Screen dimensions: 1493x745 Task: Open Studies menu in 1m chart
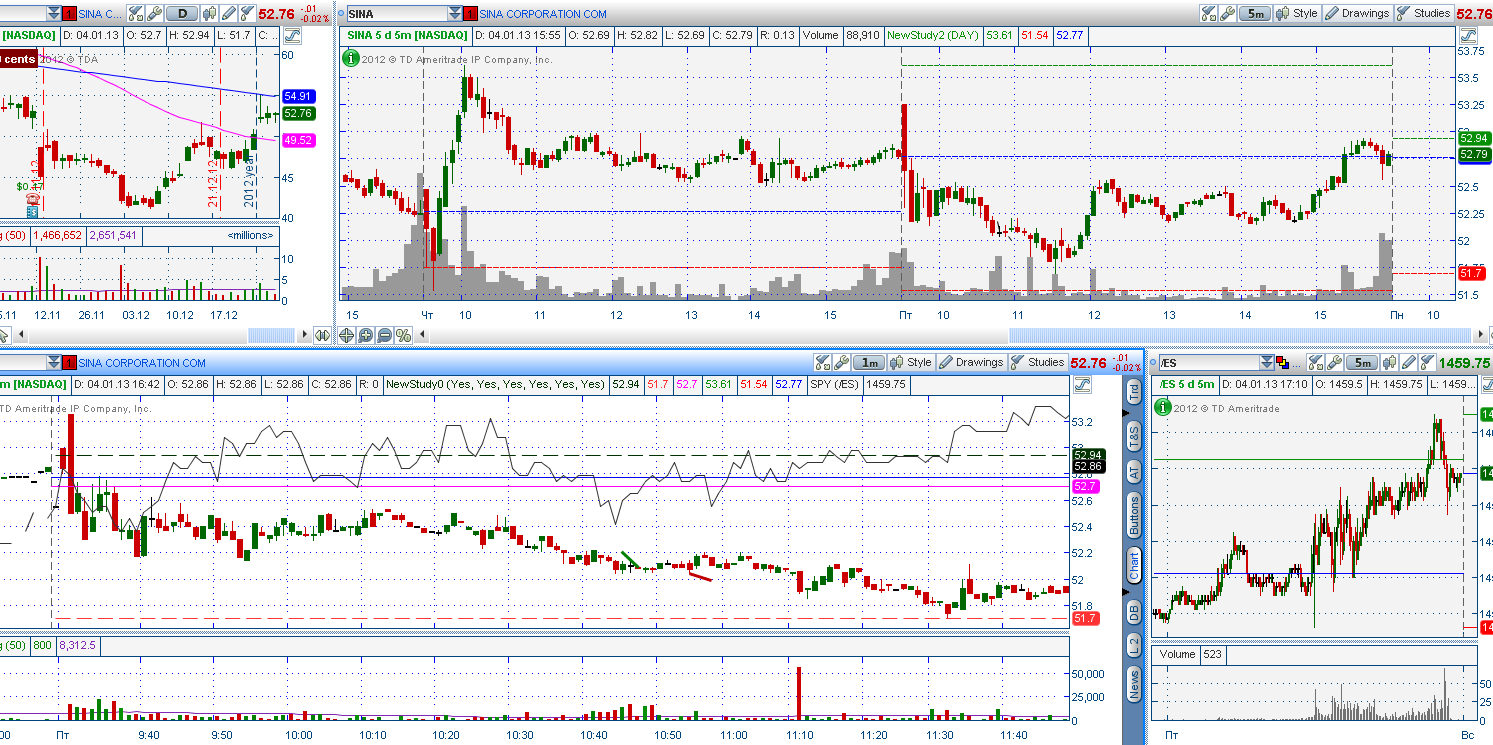[1038, 362]
